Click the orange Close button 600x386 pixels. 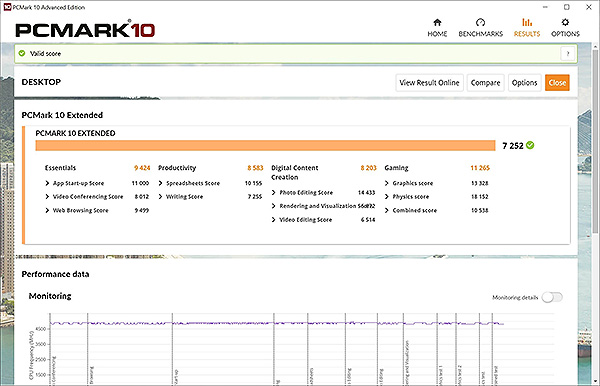557,83
